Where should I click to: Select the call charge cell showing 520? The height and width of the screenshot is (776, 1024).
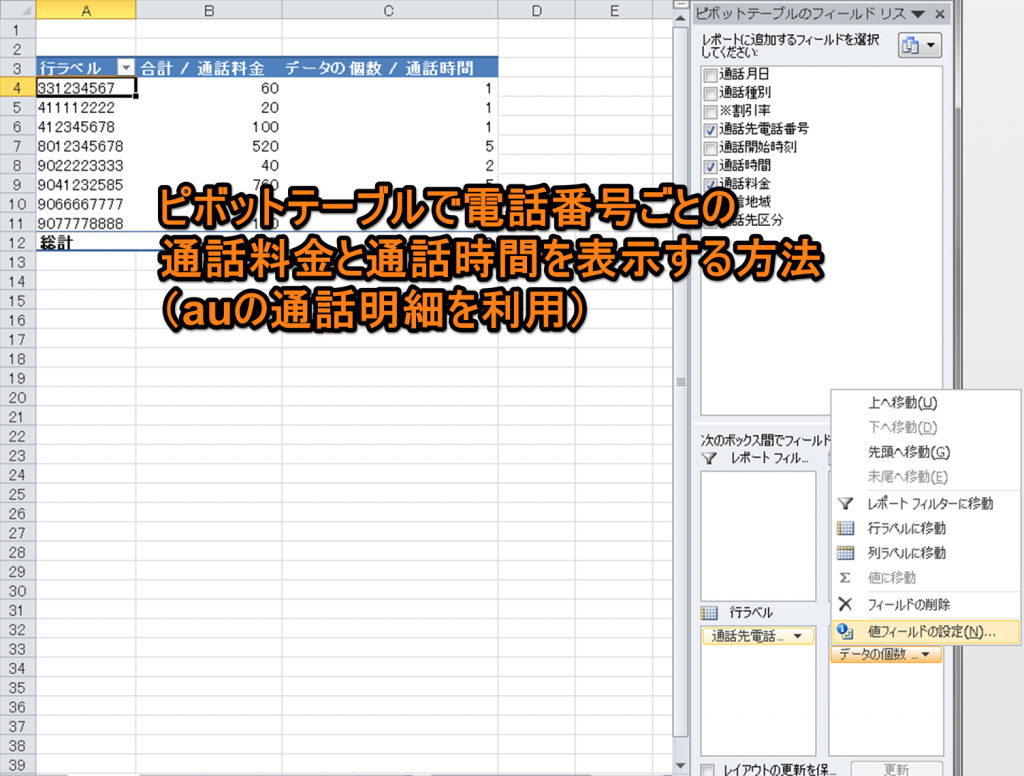tap(209, 146)
